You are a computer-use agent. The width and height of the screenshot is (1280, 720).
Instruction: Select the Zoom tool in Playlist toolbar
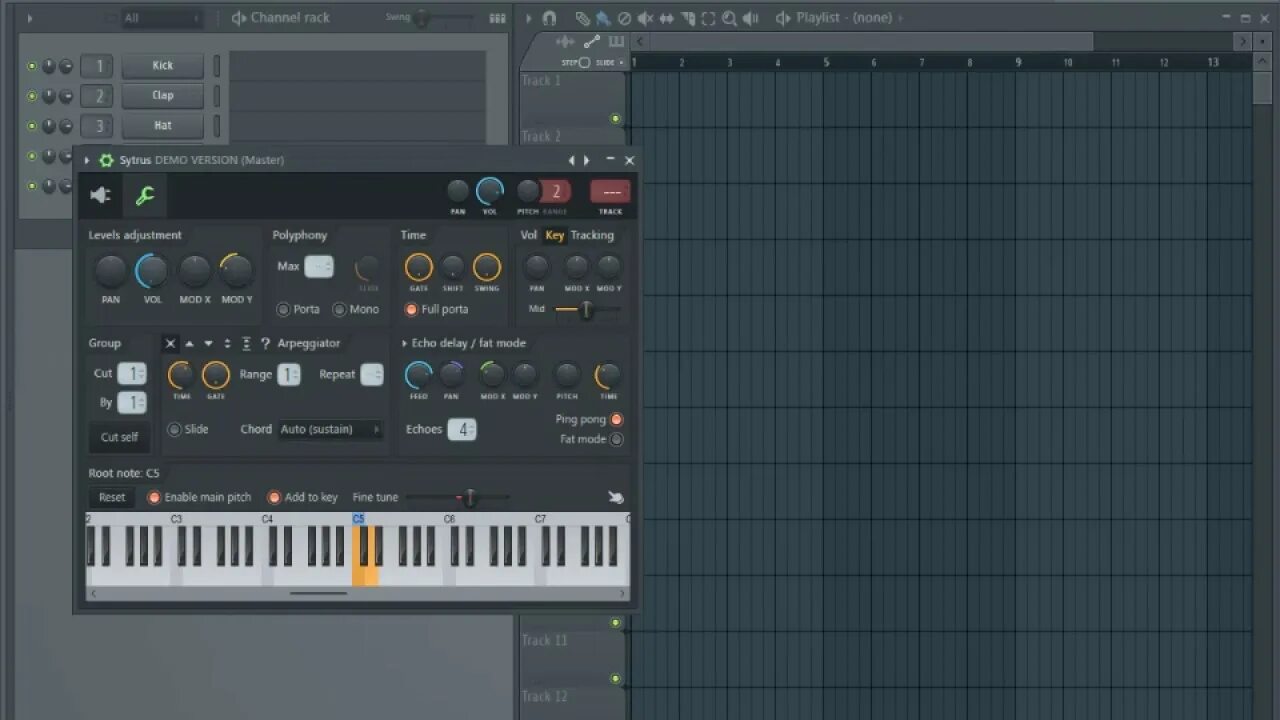coord(729,18)
